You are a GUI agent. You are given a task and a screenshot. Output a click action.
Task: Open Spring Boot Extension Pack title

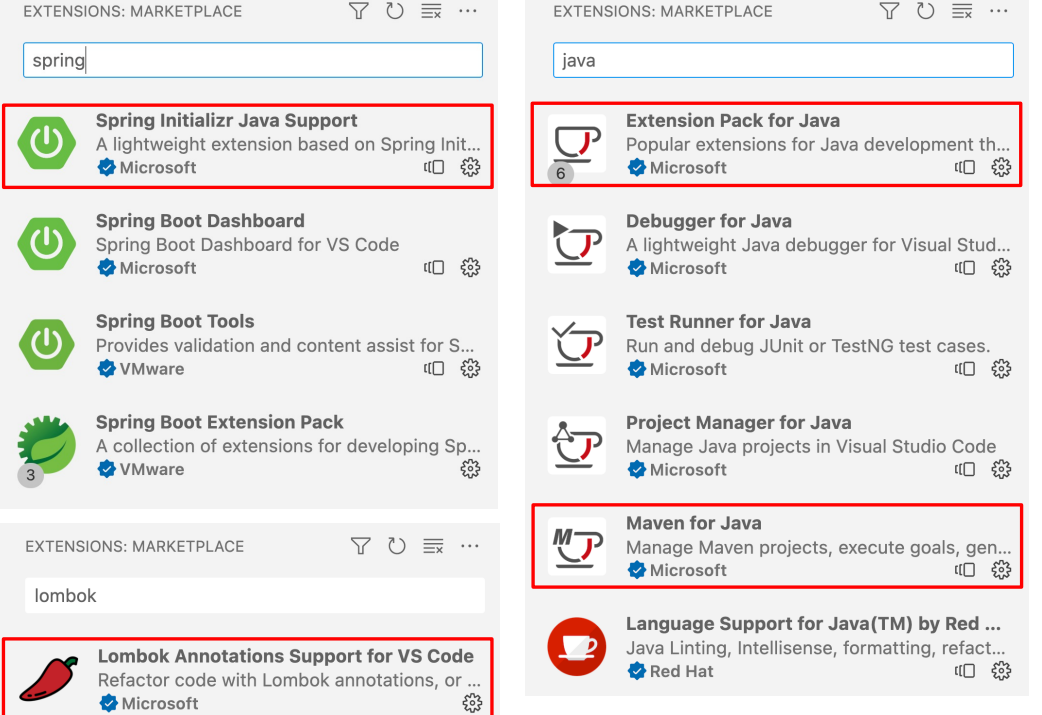(x=219, y=422)
